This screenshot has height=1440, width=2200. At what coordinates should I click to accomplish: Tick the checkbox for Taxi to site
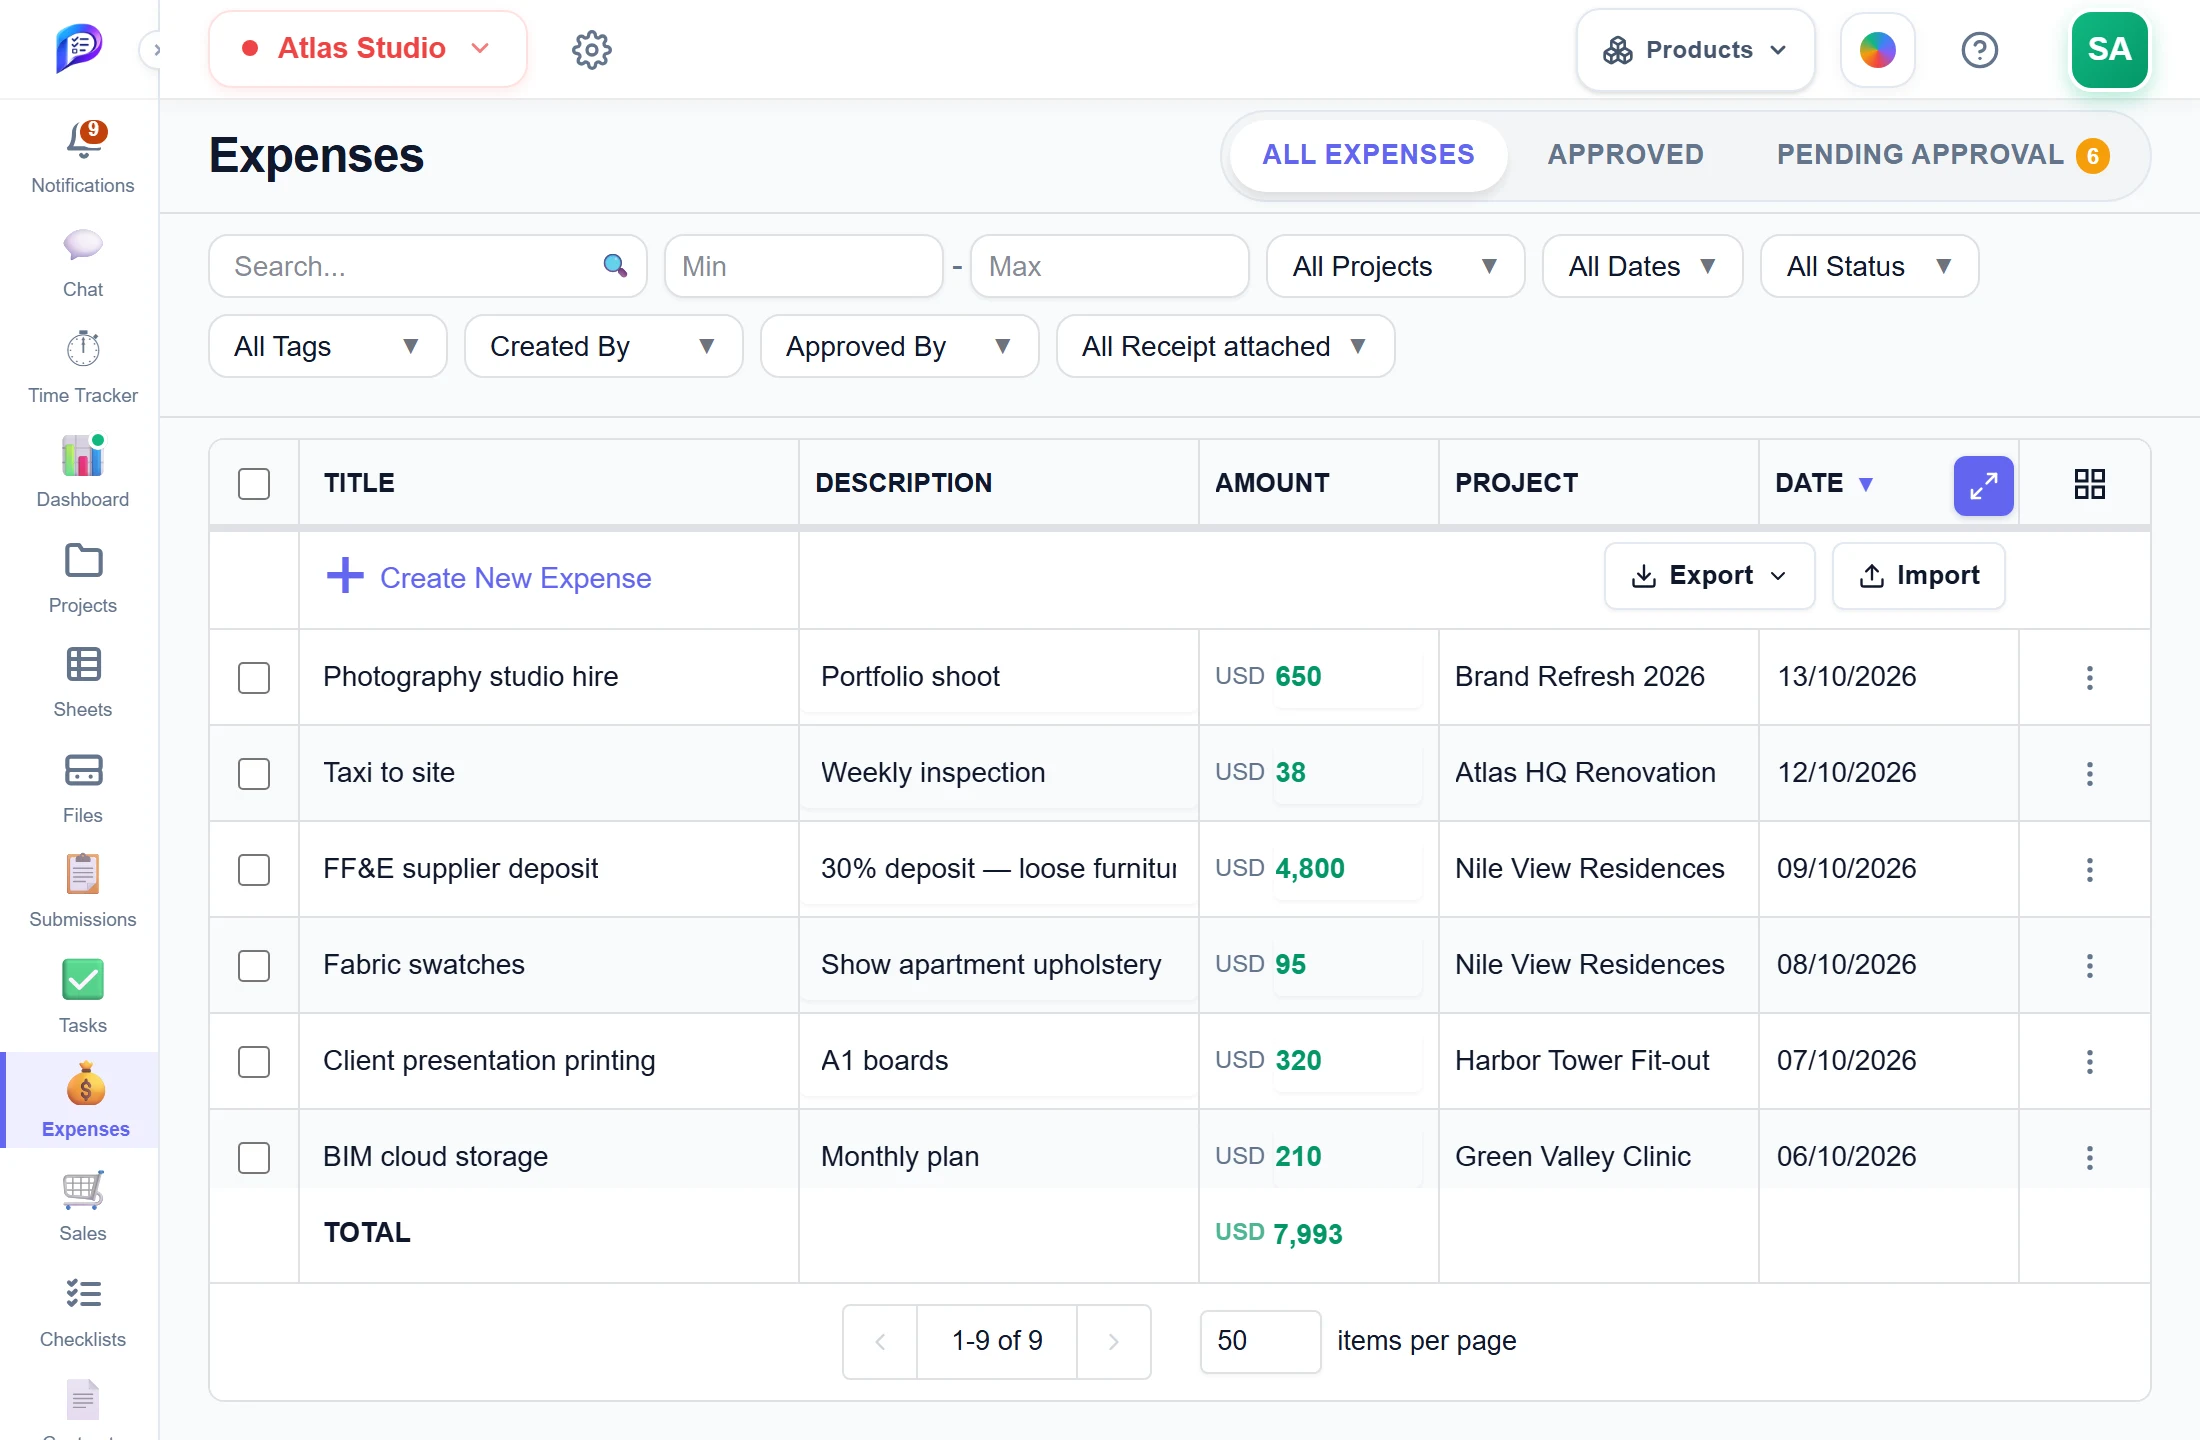click(254, 773)
